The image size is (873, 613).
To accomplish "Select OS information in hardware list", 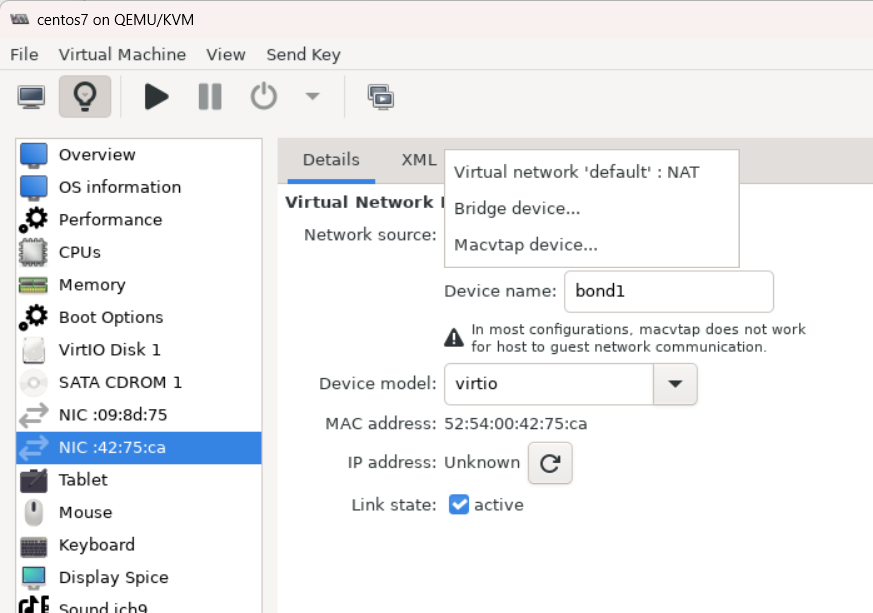I will click(139, 187).
